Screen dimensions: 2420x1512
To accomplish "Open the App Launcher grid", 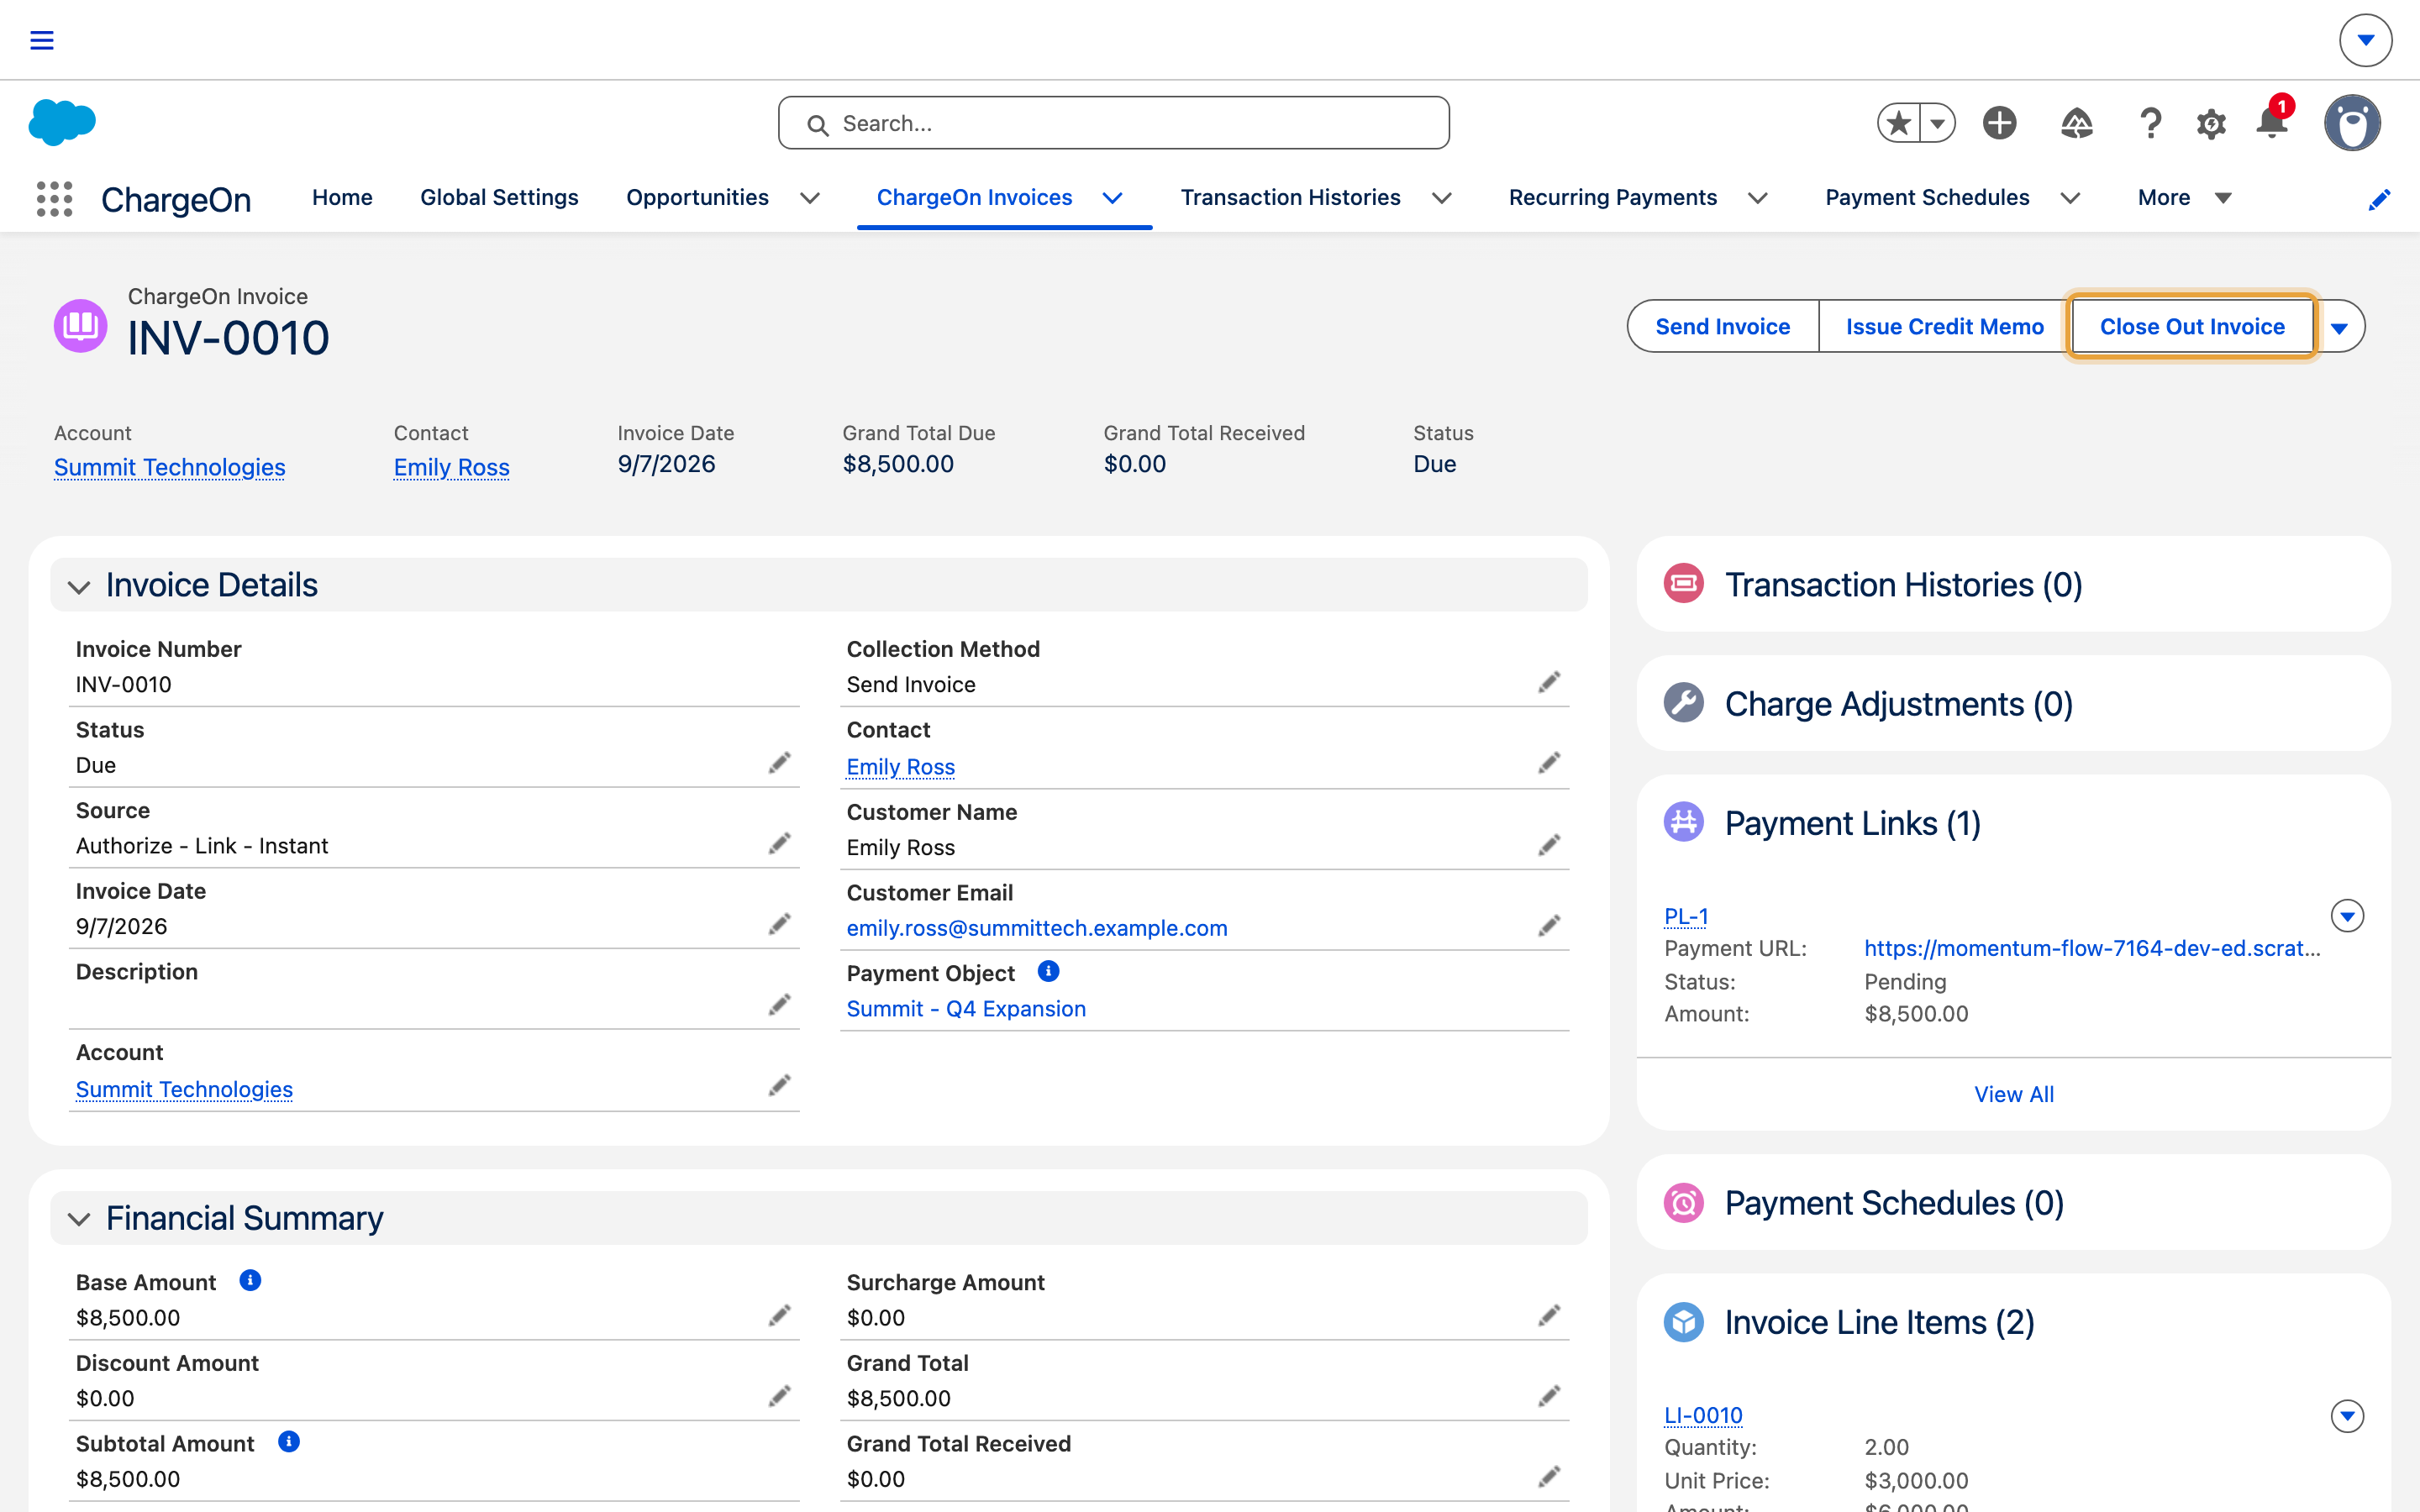I will coord(55,199).
